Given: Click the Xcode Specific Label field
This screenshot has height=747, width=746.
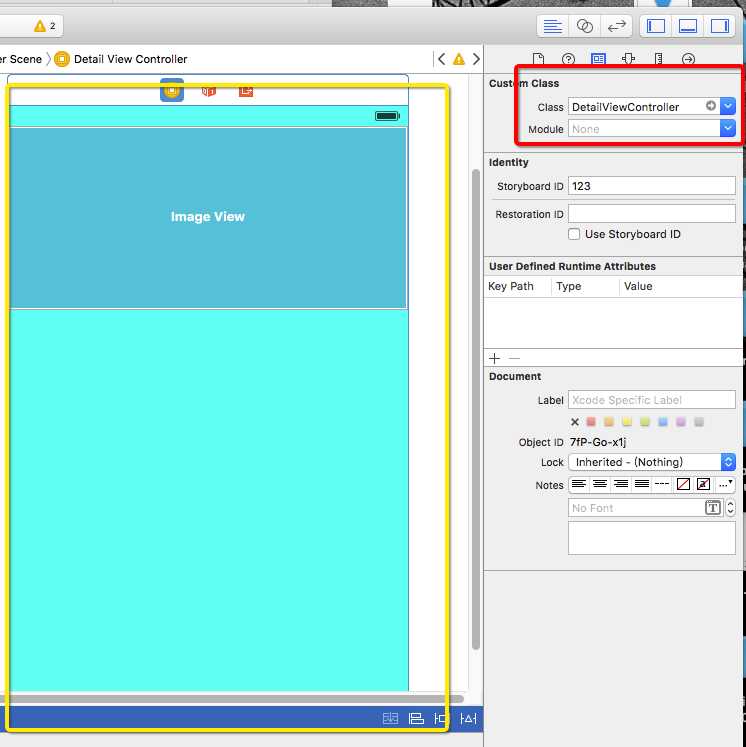Looking at the screenshot, I should coord(652,400).
